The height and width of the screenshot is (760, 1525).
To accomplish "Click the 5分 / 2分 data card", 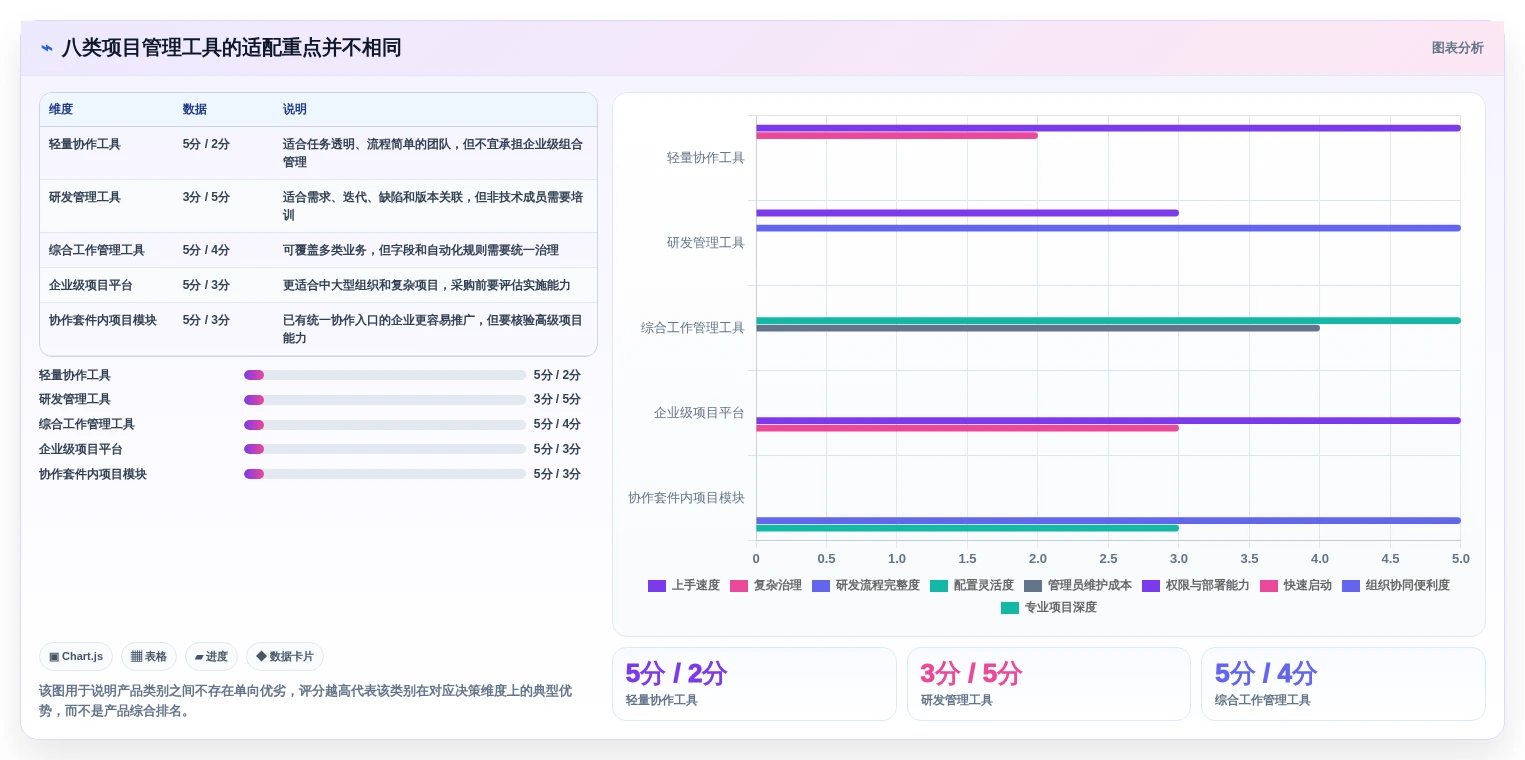I will pos(754,684).
